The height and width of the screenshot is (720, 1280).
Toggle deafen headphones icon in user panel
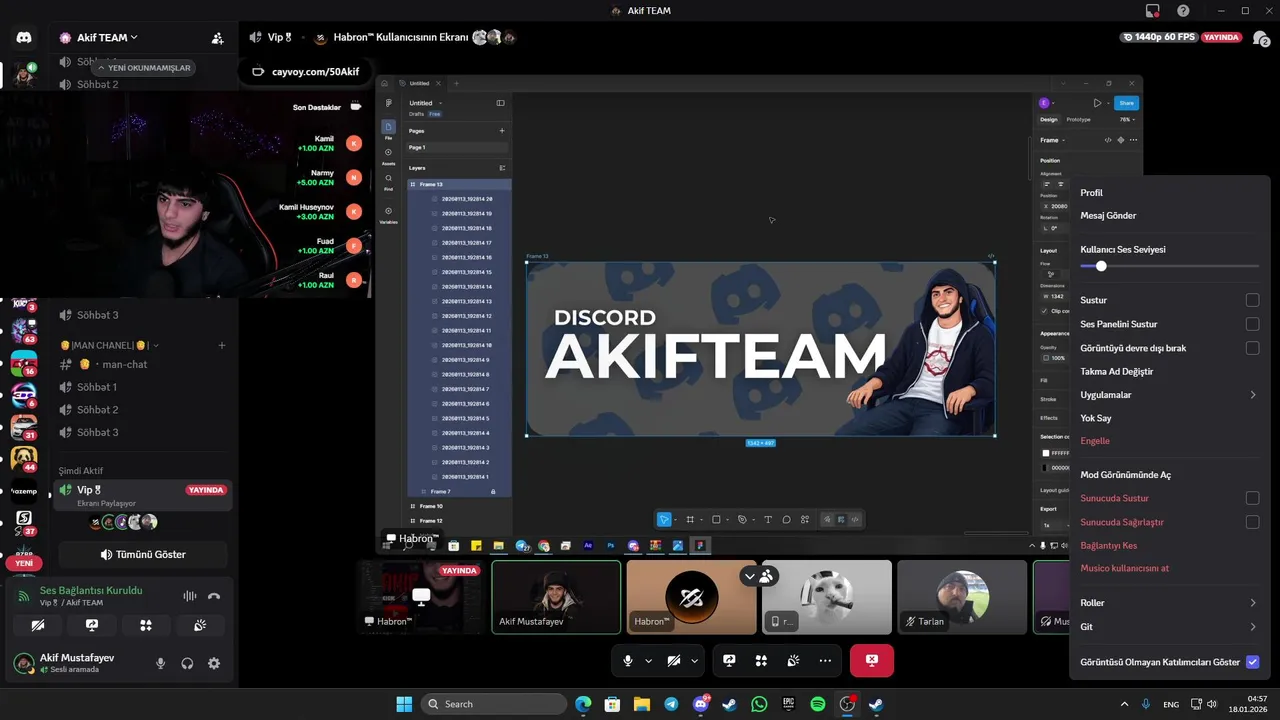tap(187, 663)
